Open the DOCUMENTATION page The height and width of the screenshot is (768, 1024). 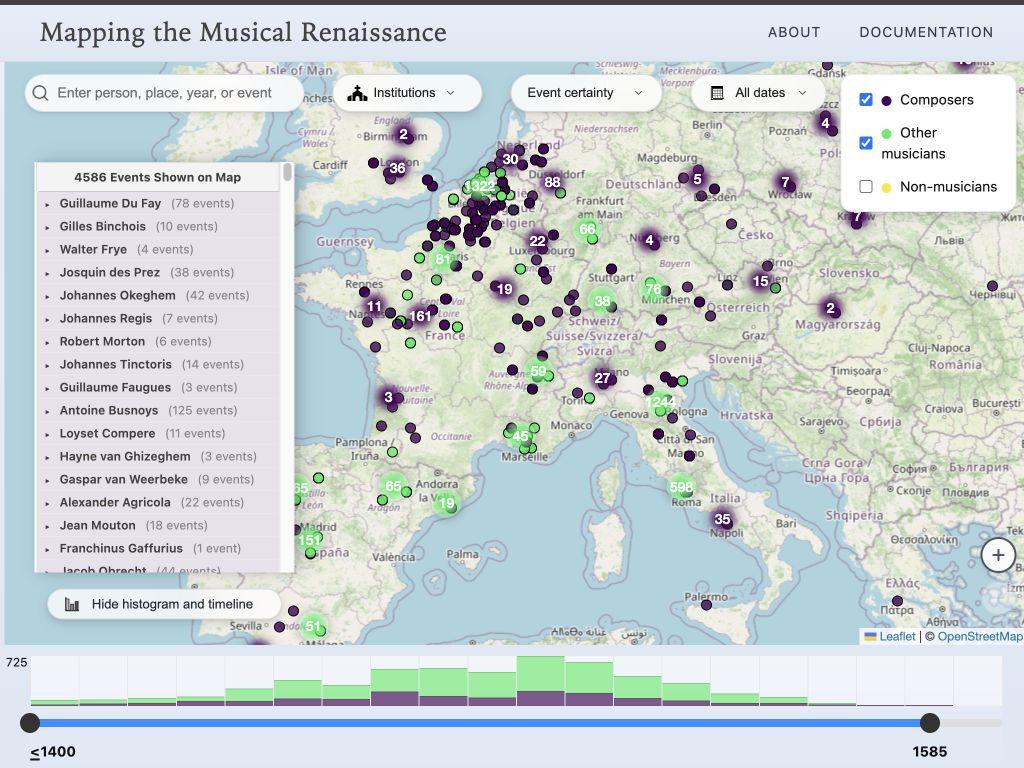pyautogui.click(x=926, y=32)
